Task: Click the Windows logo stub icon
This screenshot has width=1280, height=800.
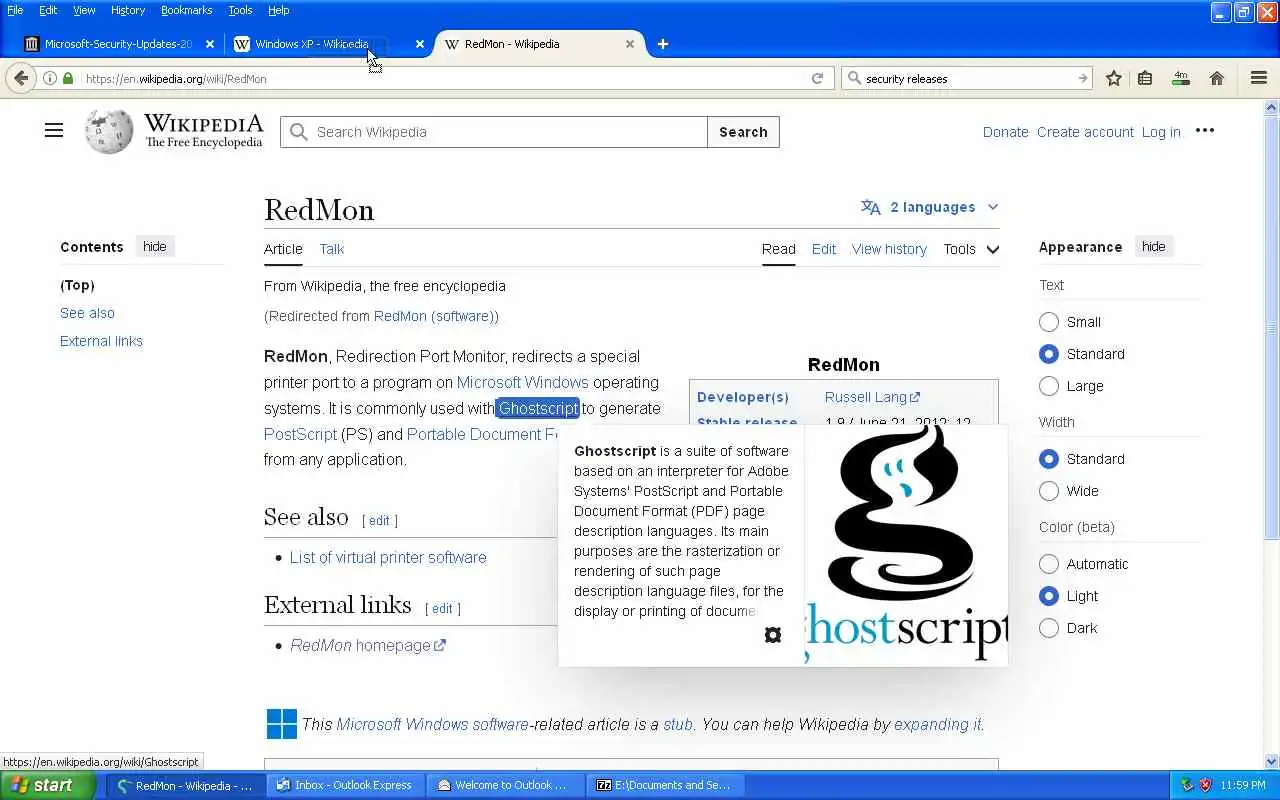Action: [x=282, y=724]
